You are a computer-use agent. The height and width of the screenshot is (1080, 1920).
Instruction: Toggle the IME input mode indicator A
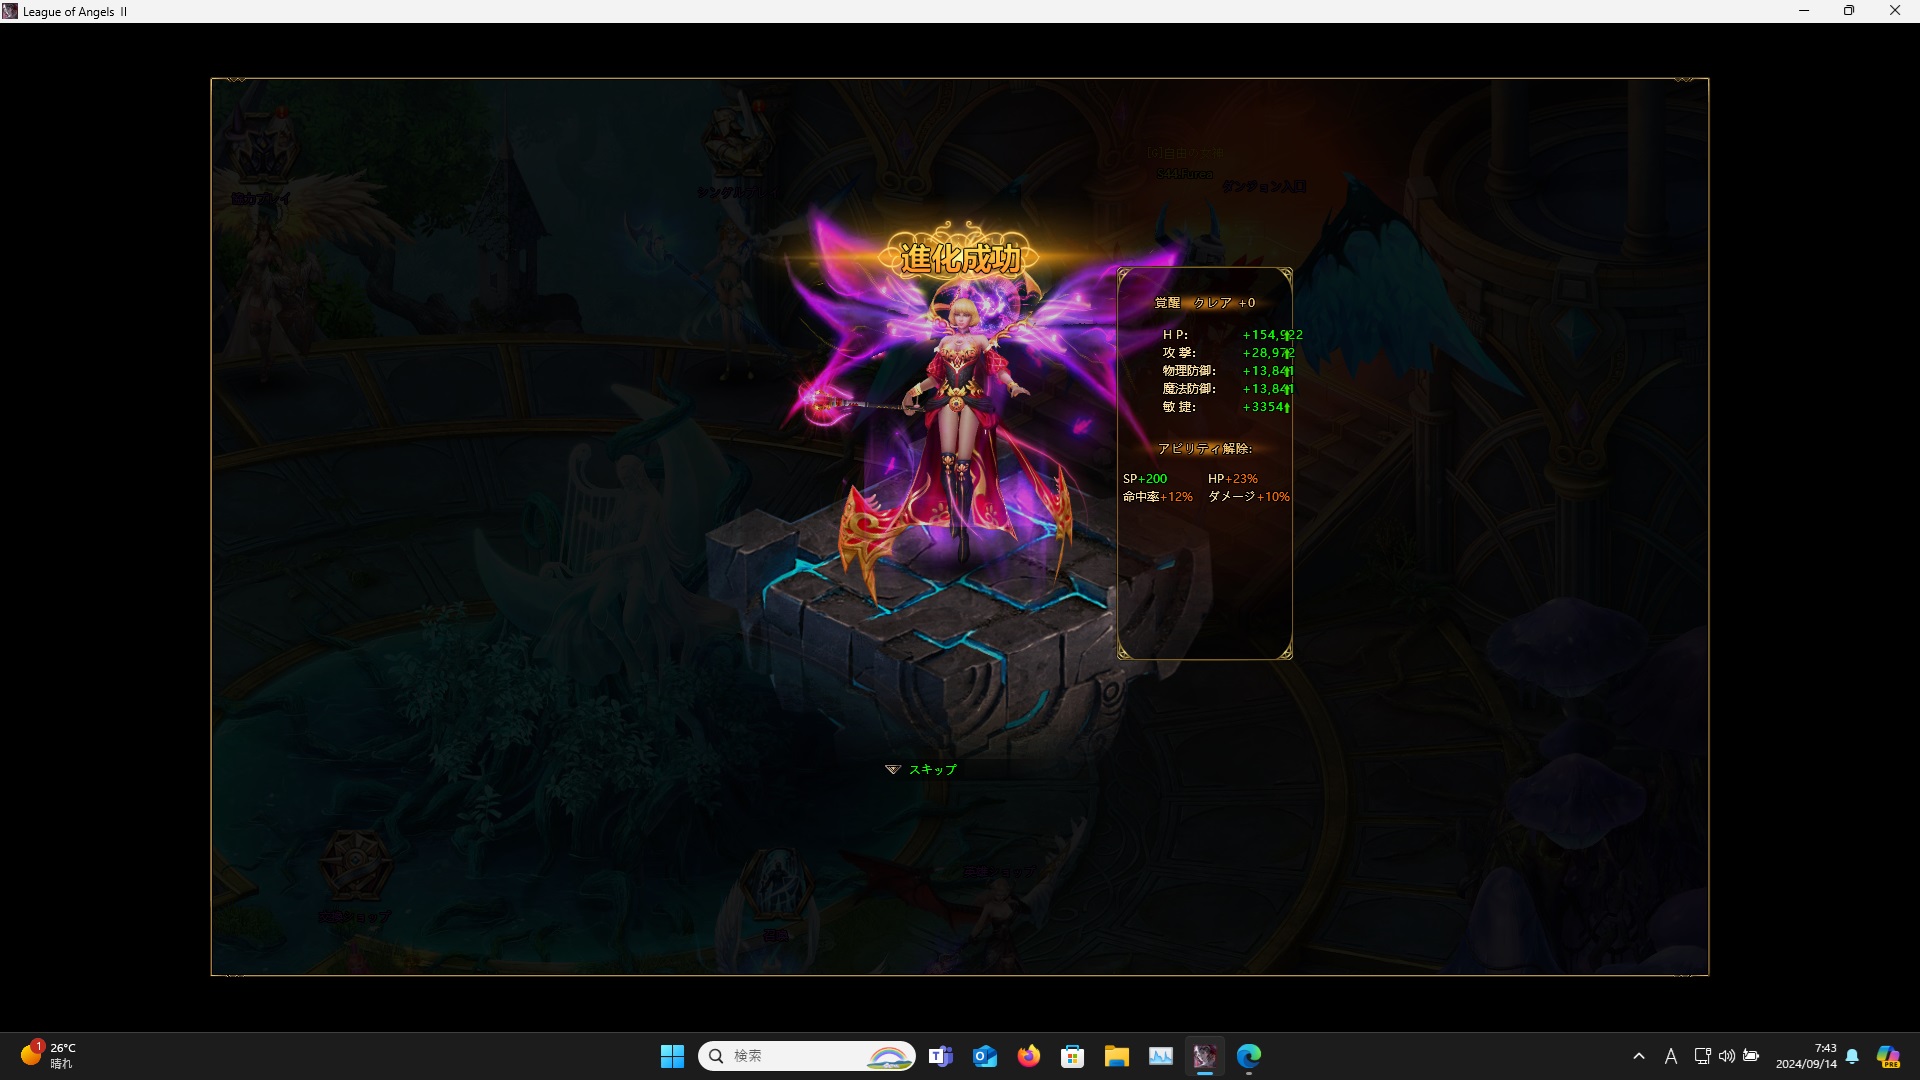(x=1670, y=1056)
